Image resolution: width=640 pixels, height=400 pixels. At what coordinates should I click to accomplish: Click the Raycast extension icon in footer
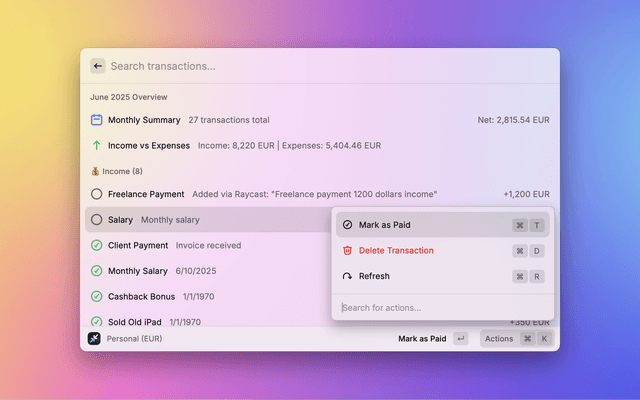click(x=93, y=339)
